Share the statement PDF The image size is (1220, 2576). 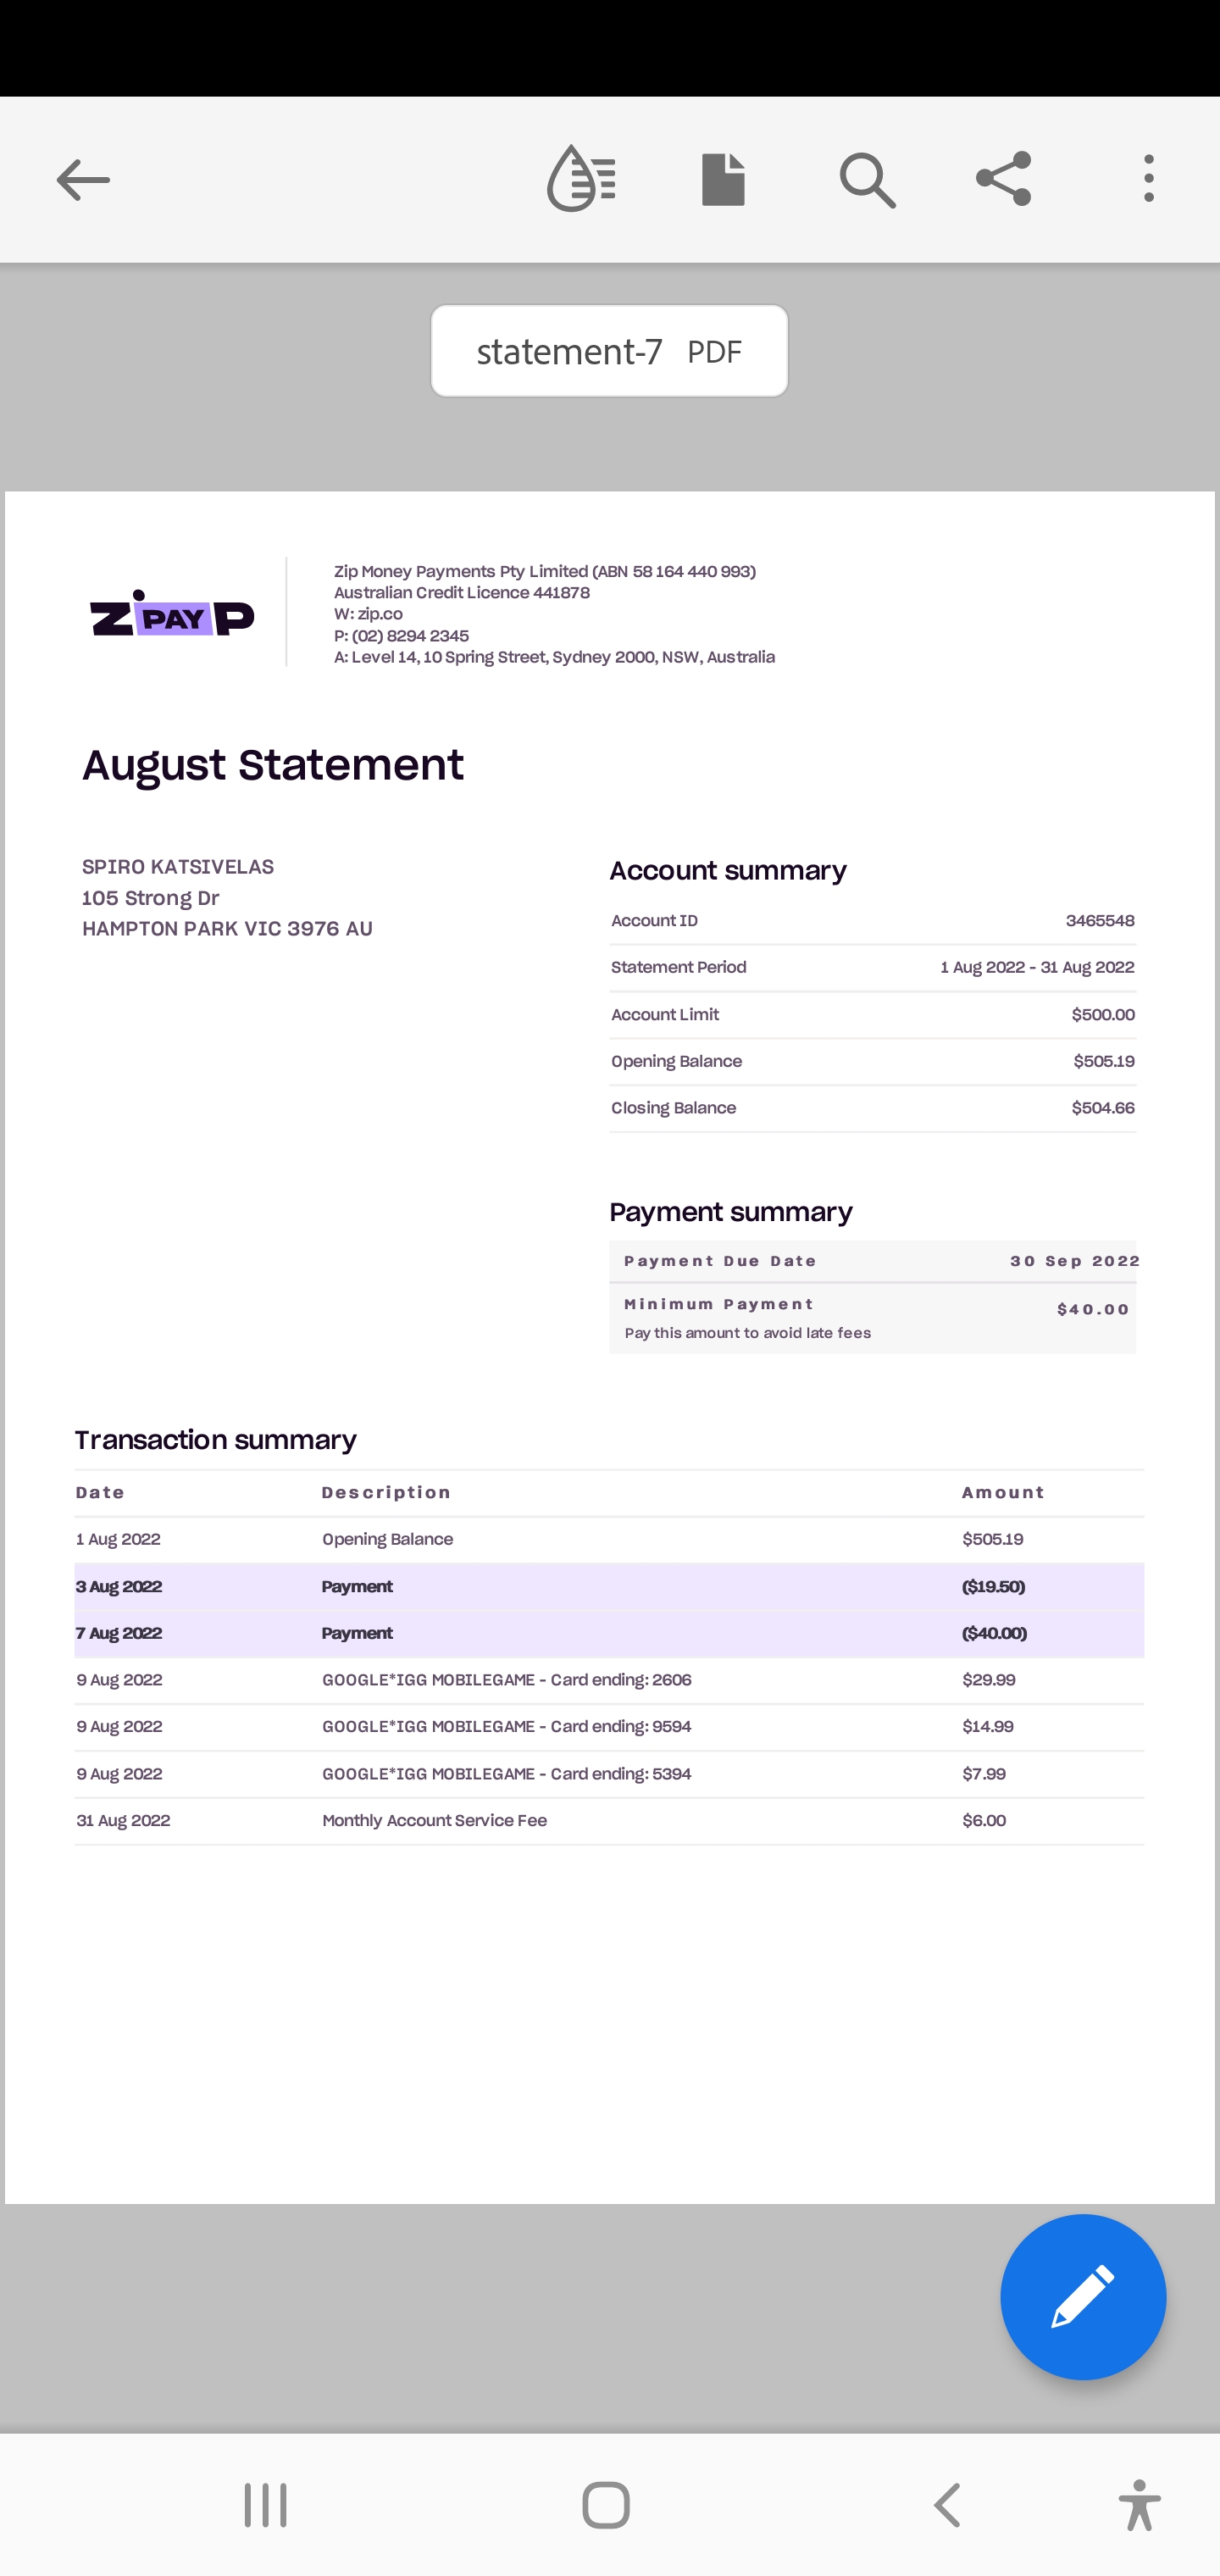pyautogui.click(x=1003, y=180)
